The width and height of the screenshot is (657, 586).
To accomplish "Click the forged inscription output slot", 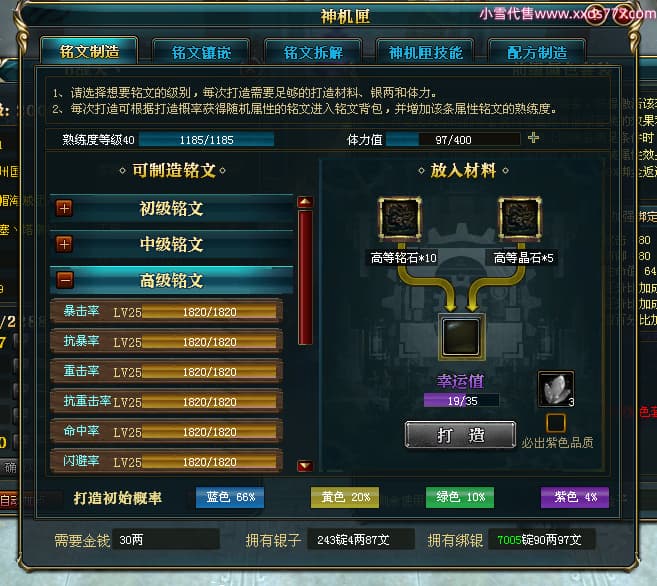I will 462,337.
